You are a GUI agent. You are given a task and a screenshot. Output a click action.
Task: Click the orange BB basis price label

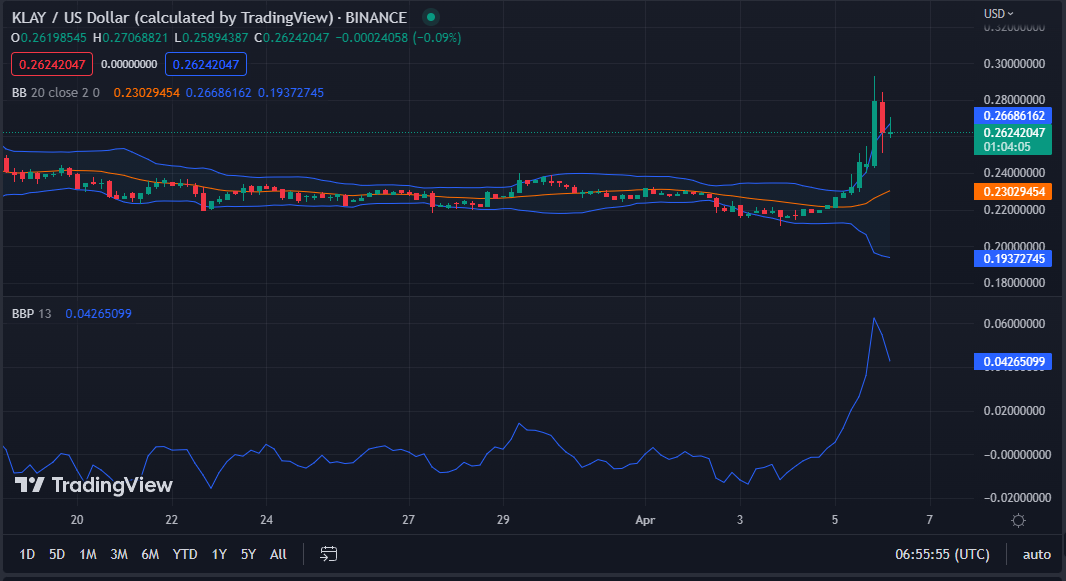pyautogui.click(x=1012, y=189)
